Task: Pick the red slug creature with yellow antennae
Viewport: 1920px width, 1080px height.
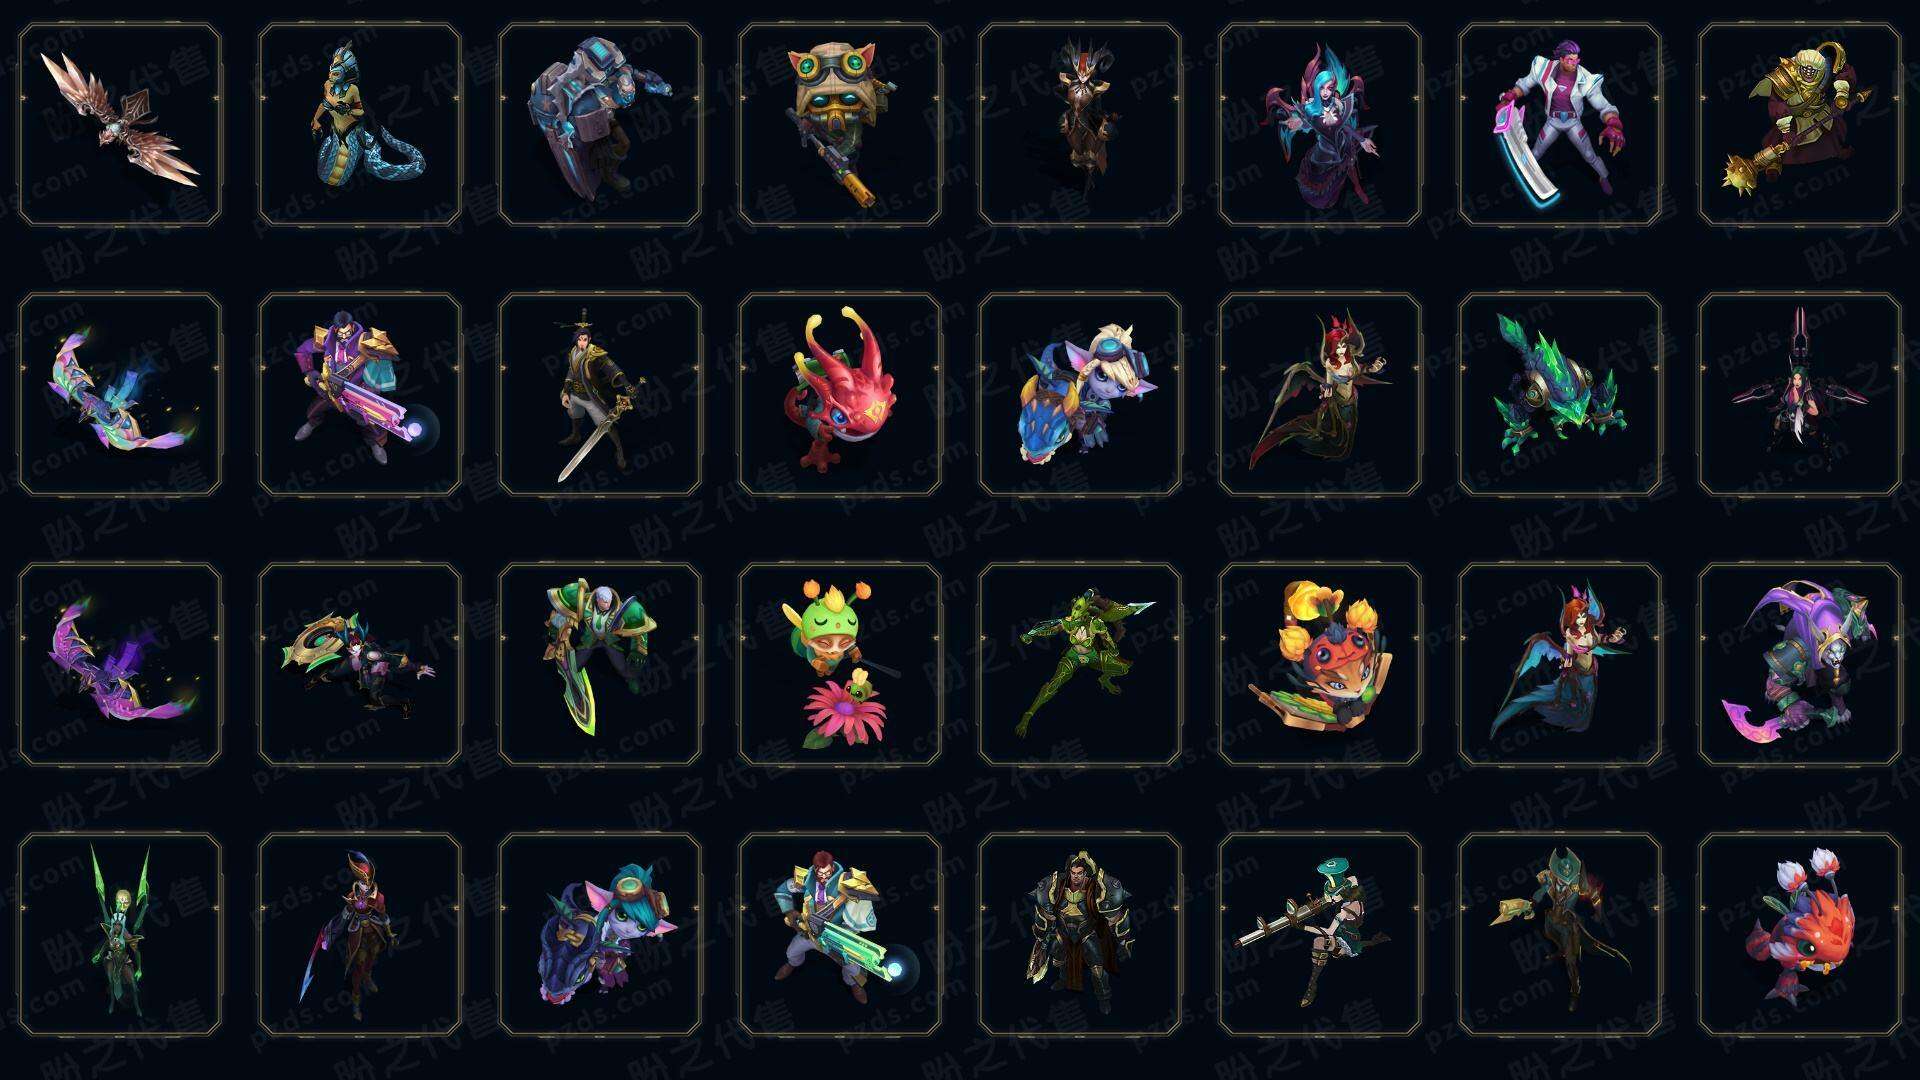Action: coord(840,394)
